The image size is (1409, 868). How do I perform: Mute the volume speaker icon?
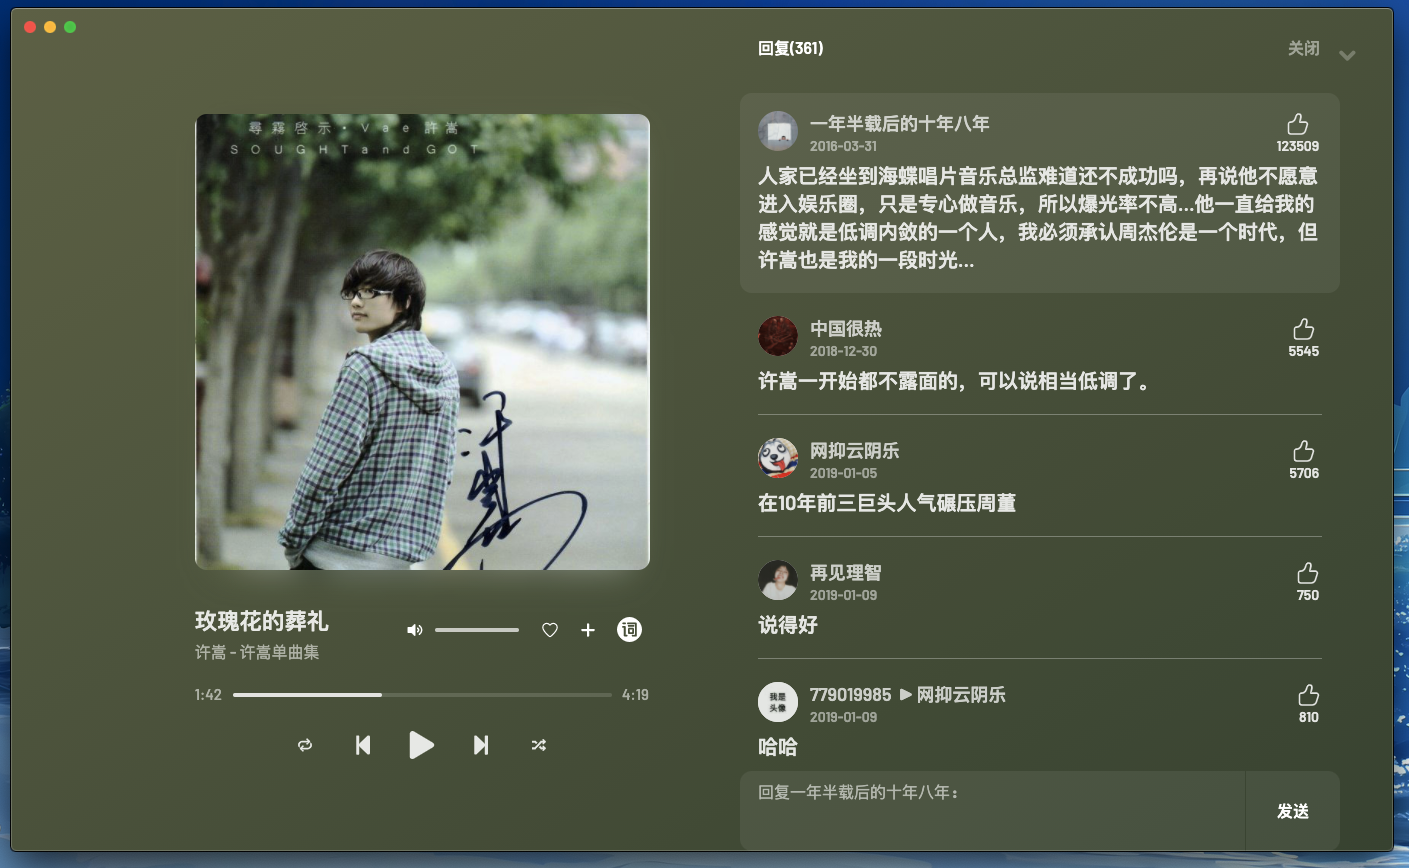pos(415,630)
